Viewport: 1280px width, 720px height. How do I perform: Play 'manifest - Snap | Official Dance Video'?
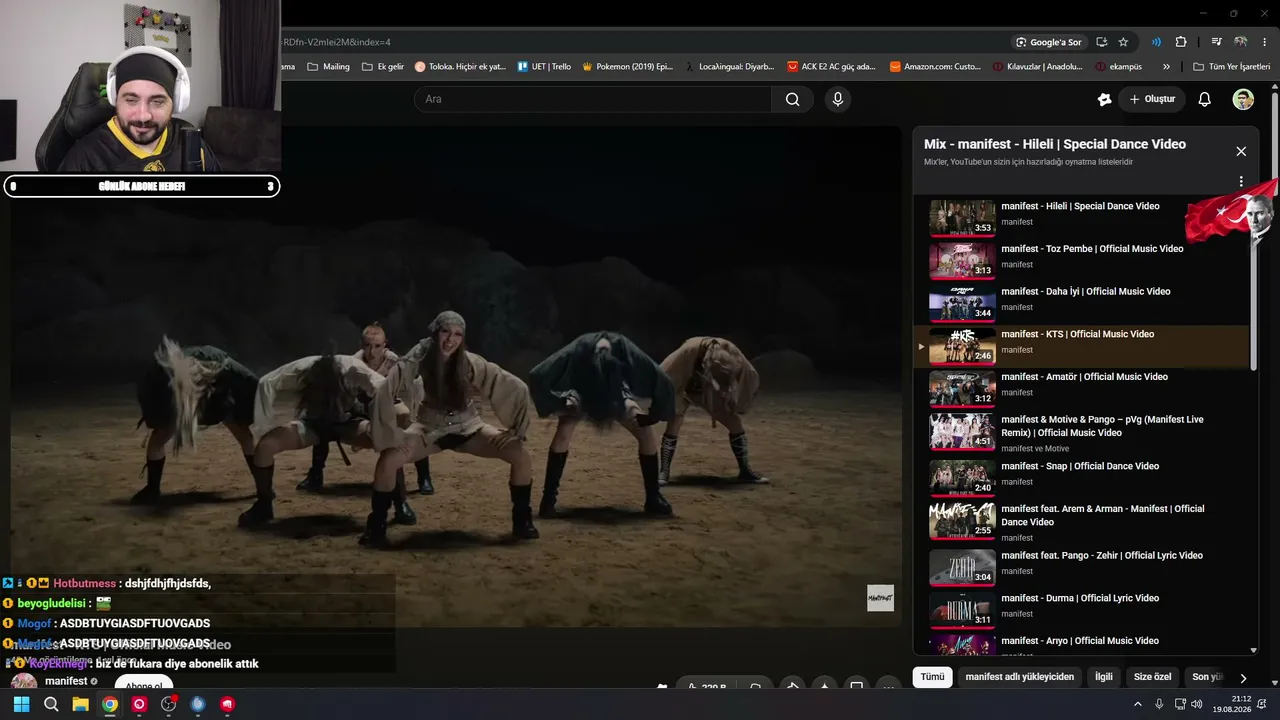coord(1080,477)
